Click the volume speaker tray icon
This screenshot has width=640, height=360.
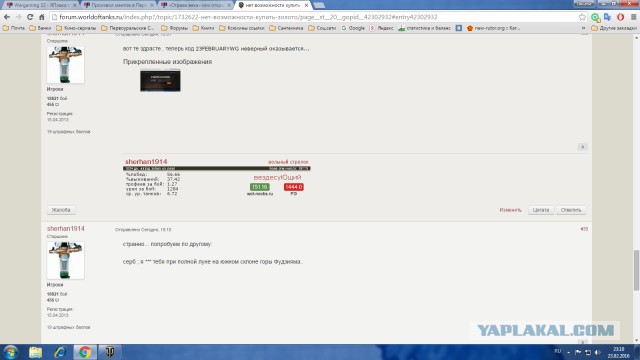tap(598, 352)
